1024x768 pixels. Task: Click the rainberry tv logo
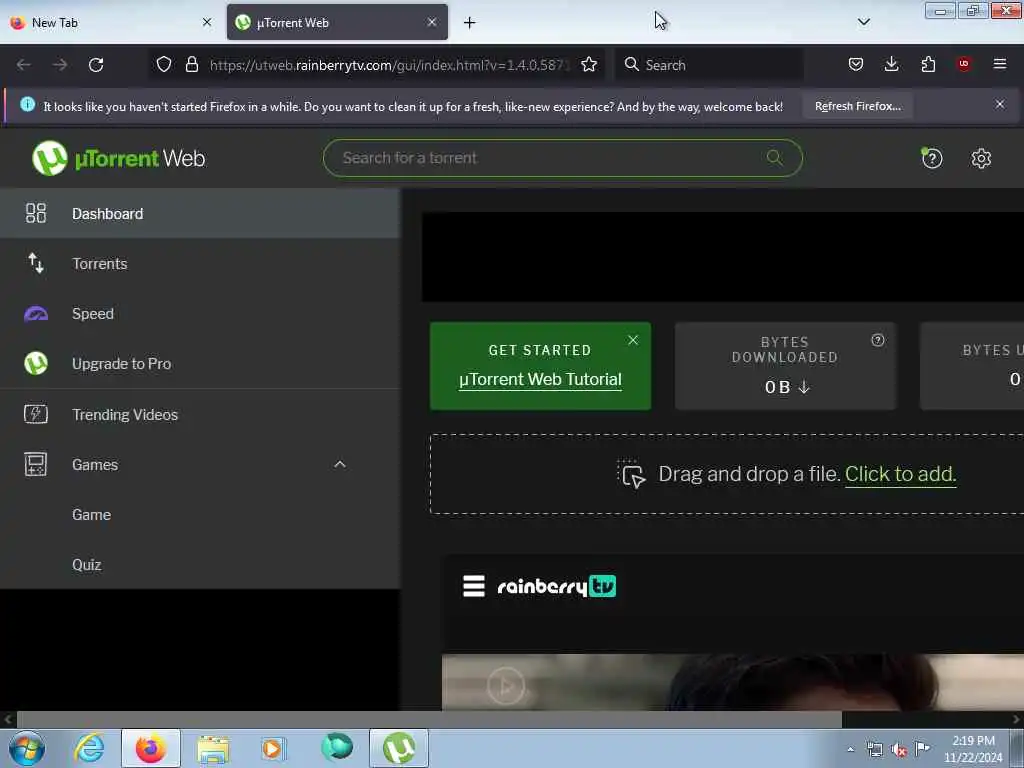pos(556,586)
